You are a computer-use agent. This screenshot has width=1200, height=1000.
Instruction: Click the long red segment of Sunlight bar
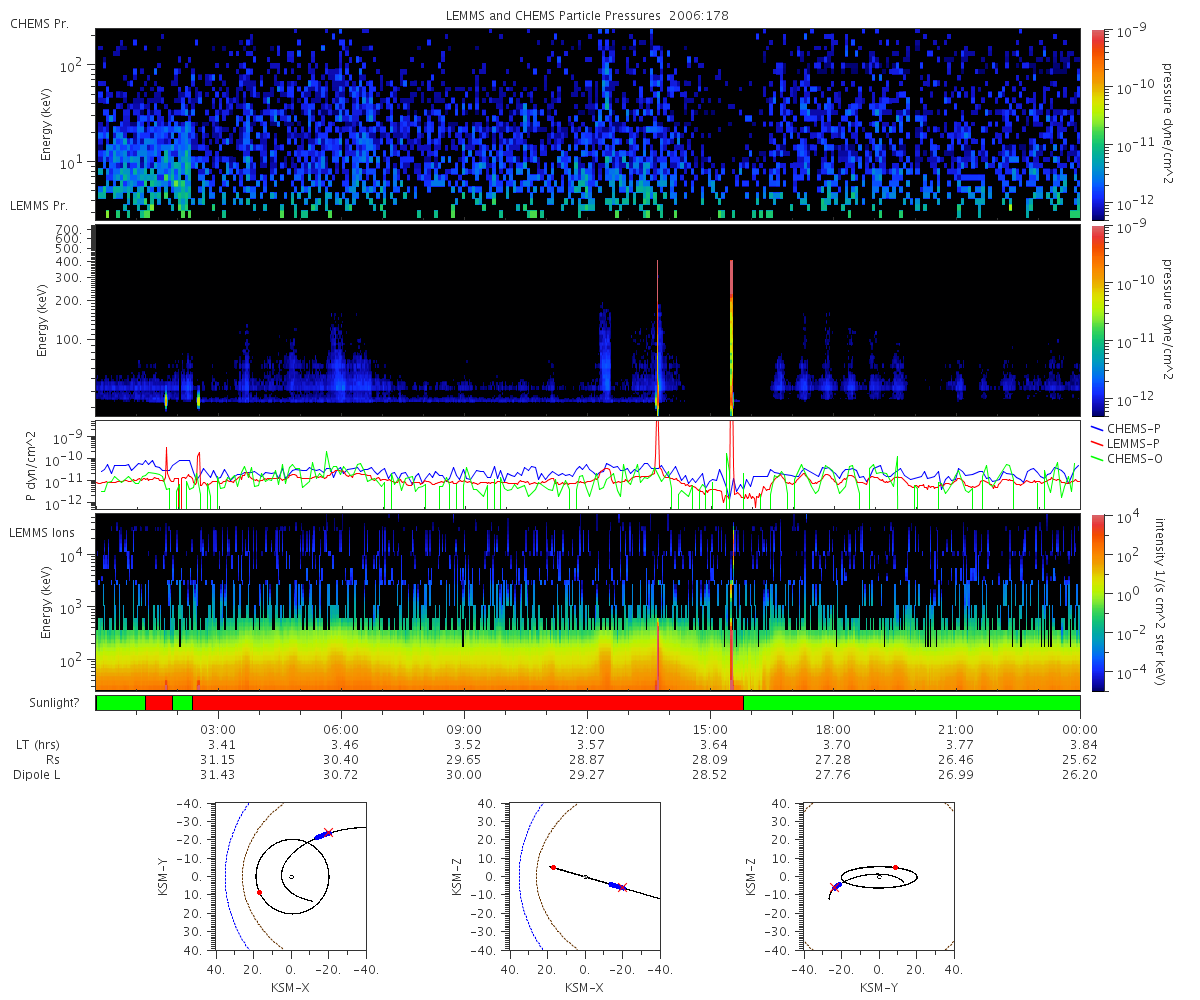(x=468, y=703)
